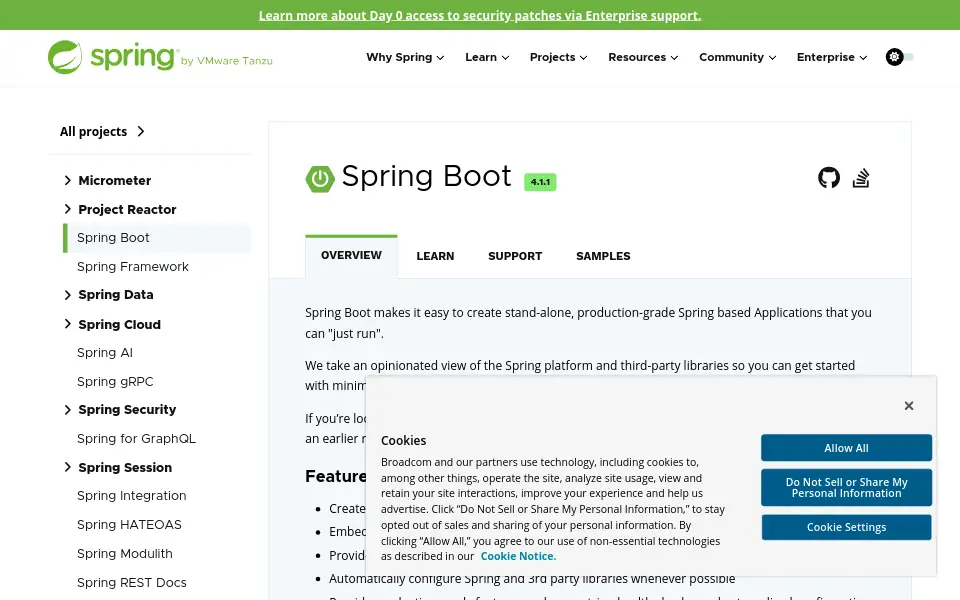Open the Spring Security label
Viewport: 960px width, 600px height.
(x=127, y=410)
